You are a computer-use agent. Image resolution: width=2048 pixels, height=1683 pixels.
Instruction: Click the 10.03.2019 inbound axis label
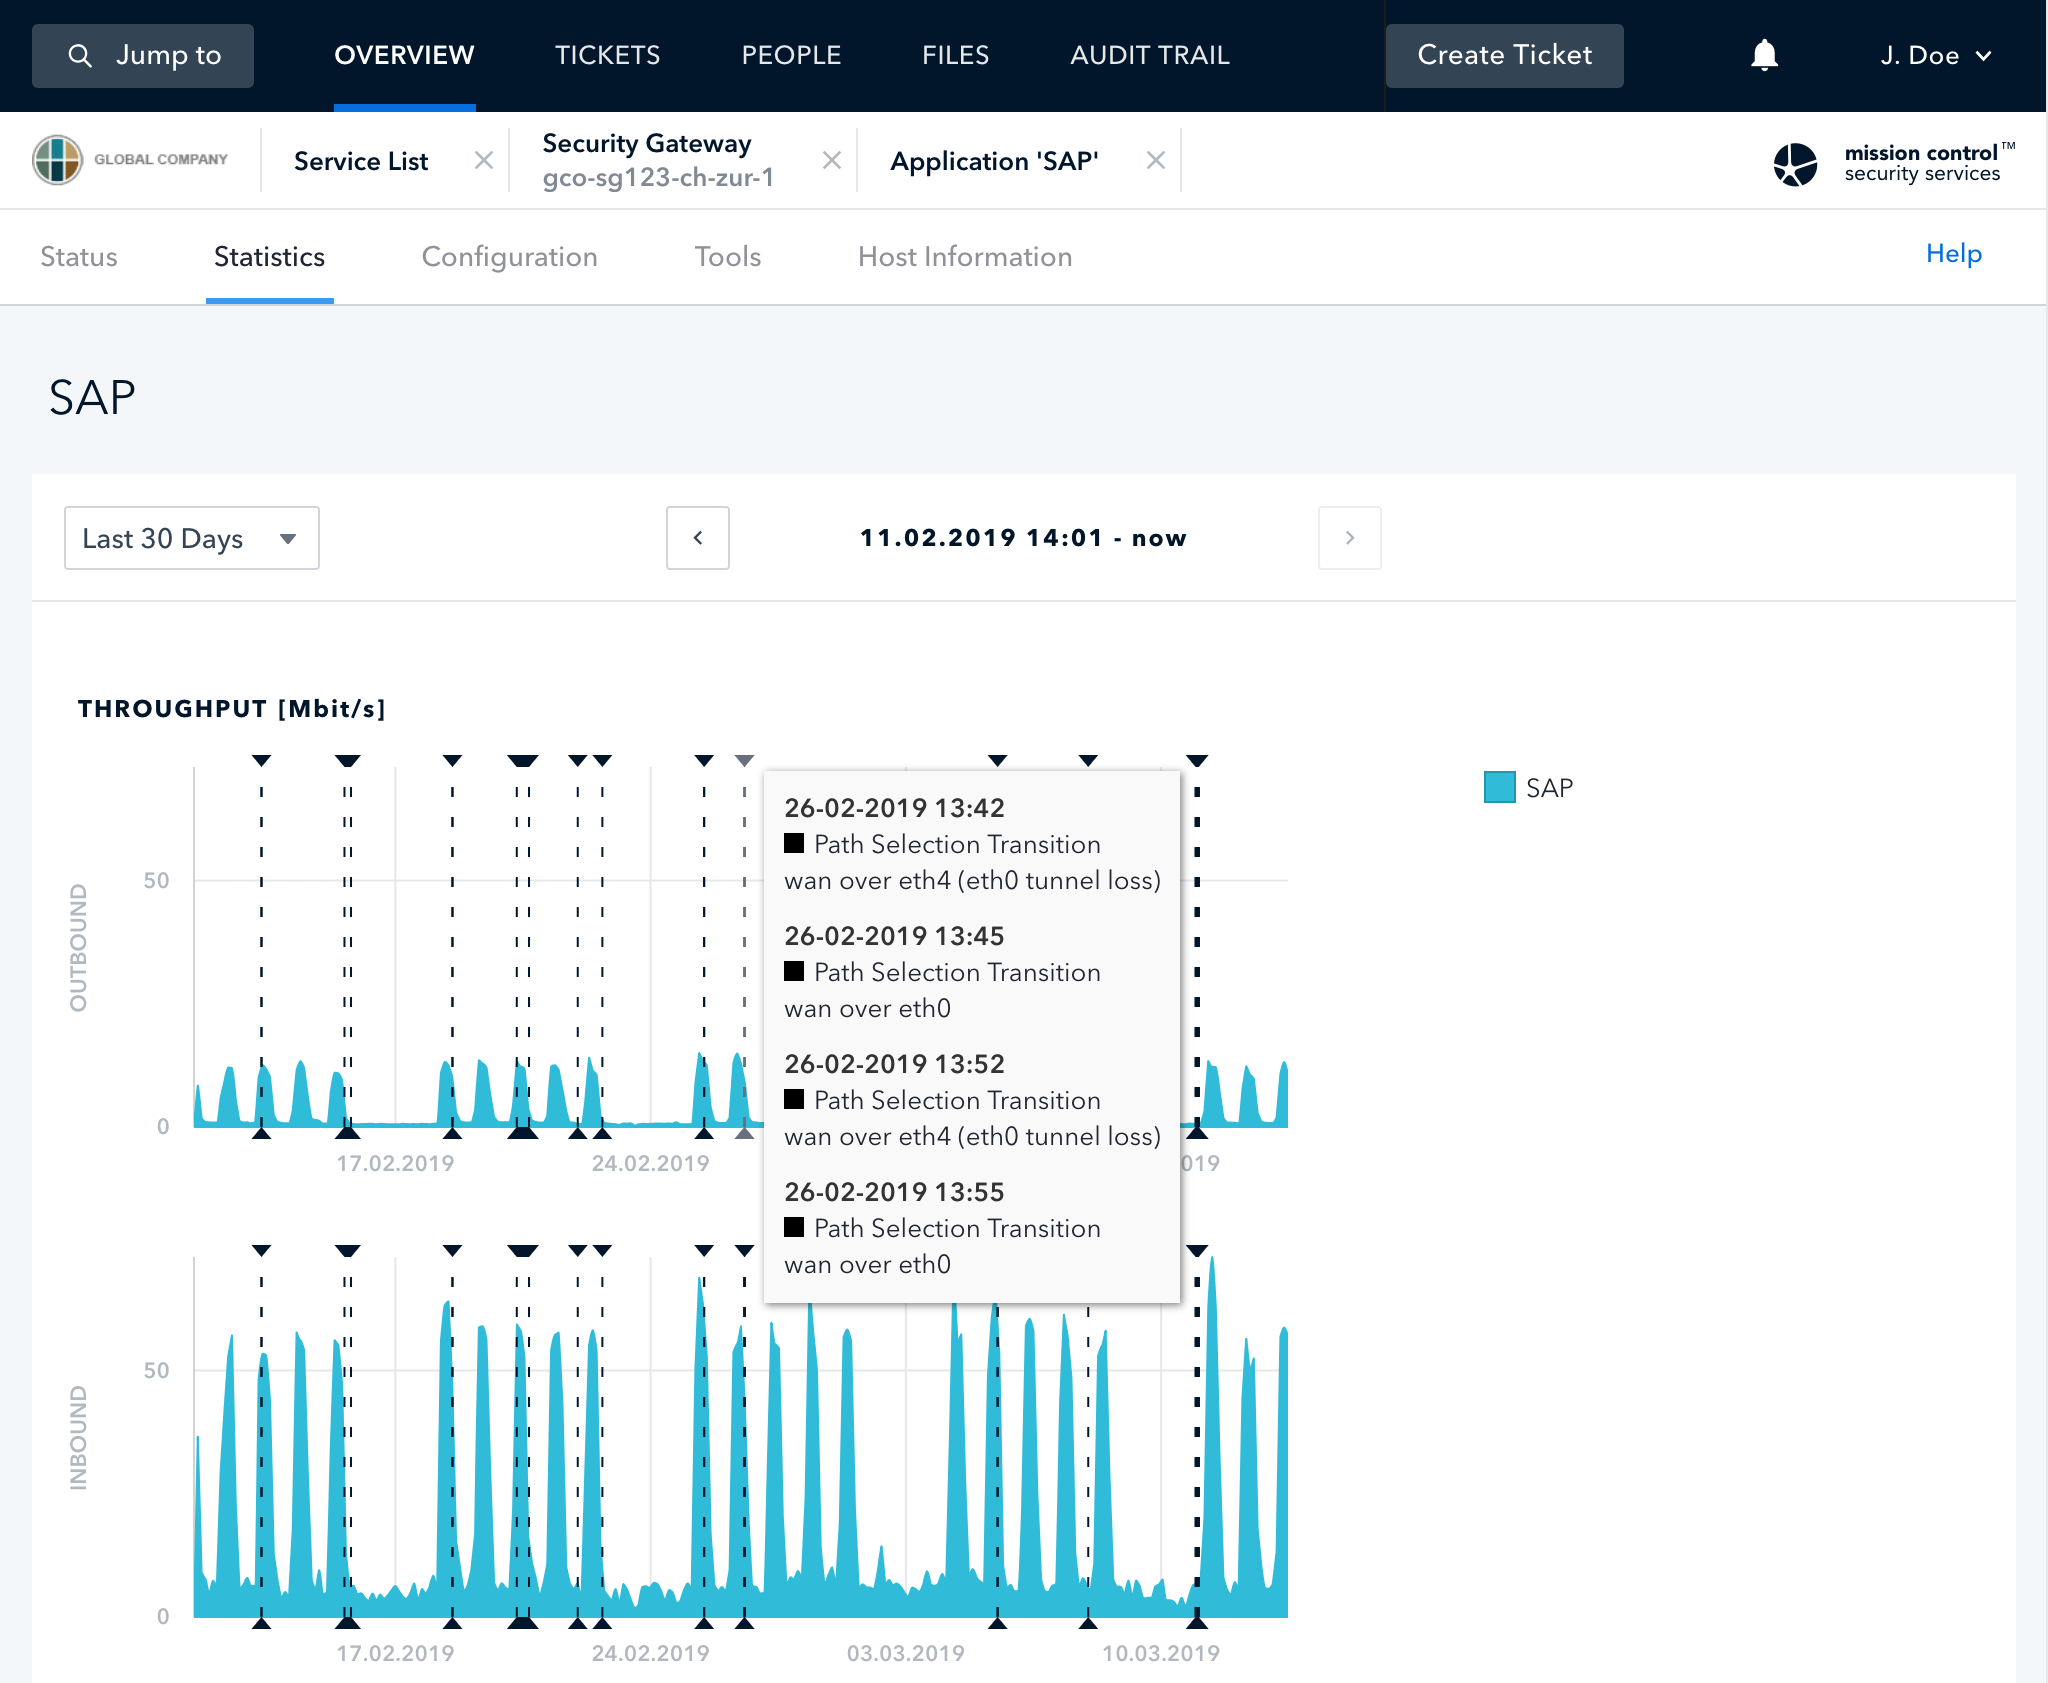point(1160,1653)
